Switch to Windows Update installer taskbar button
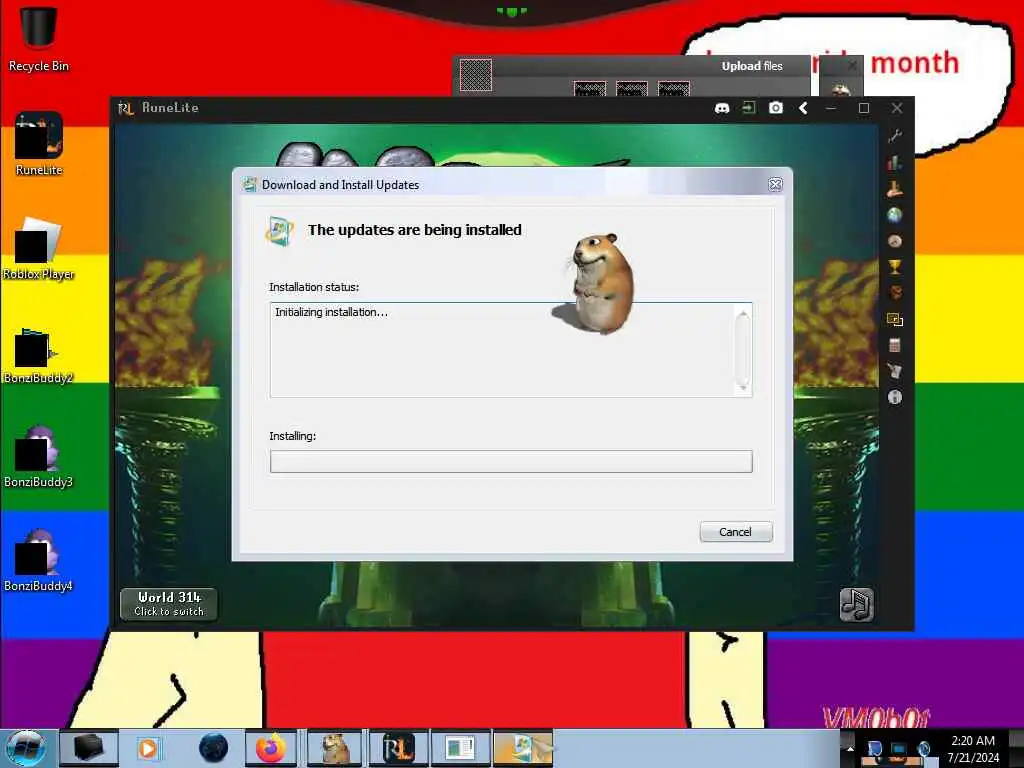The height and width of the screenshot is (768, 1024). [x=524, y=748]
